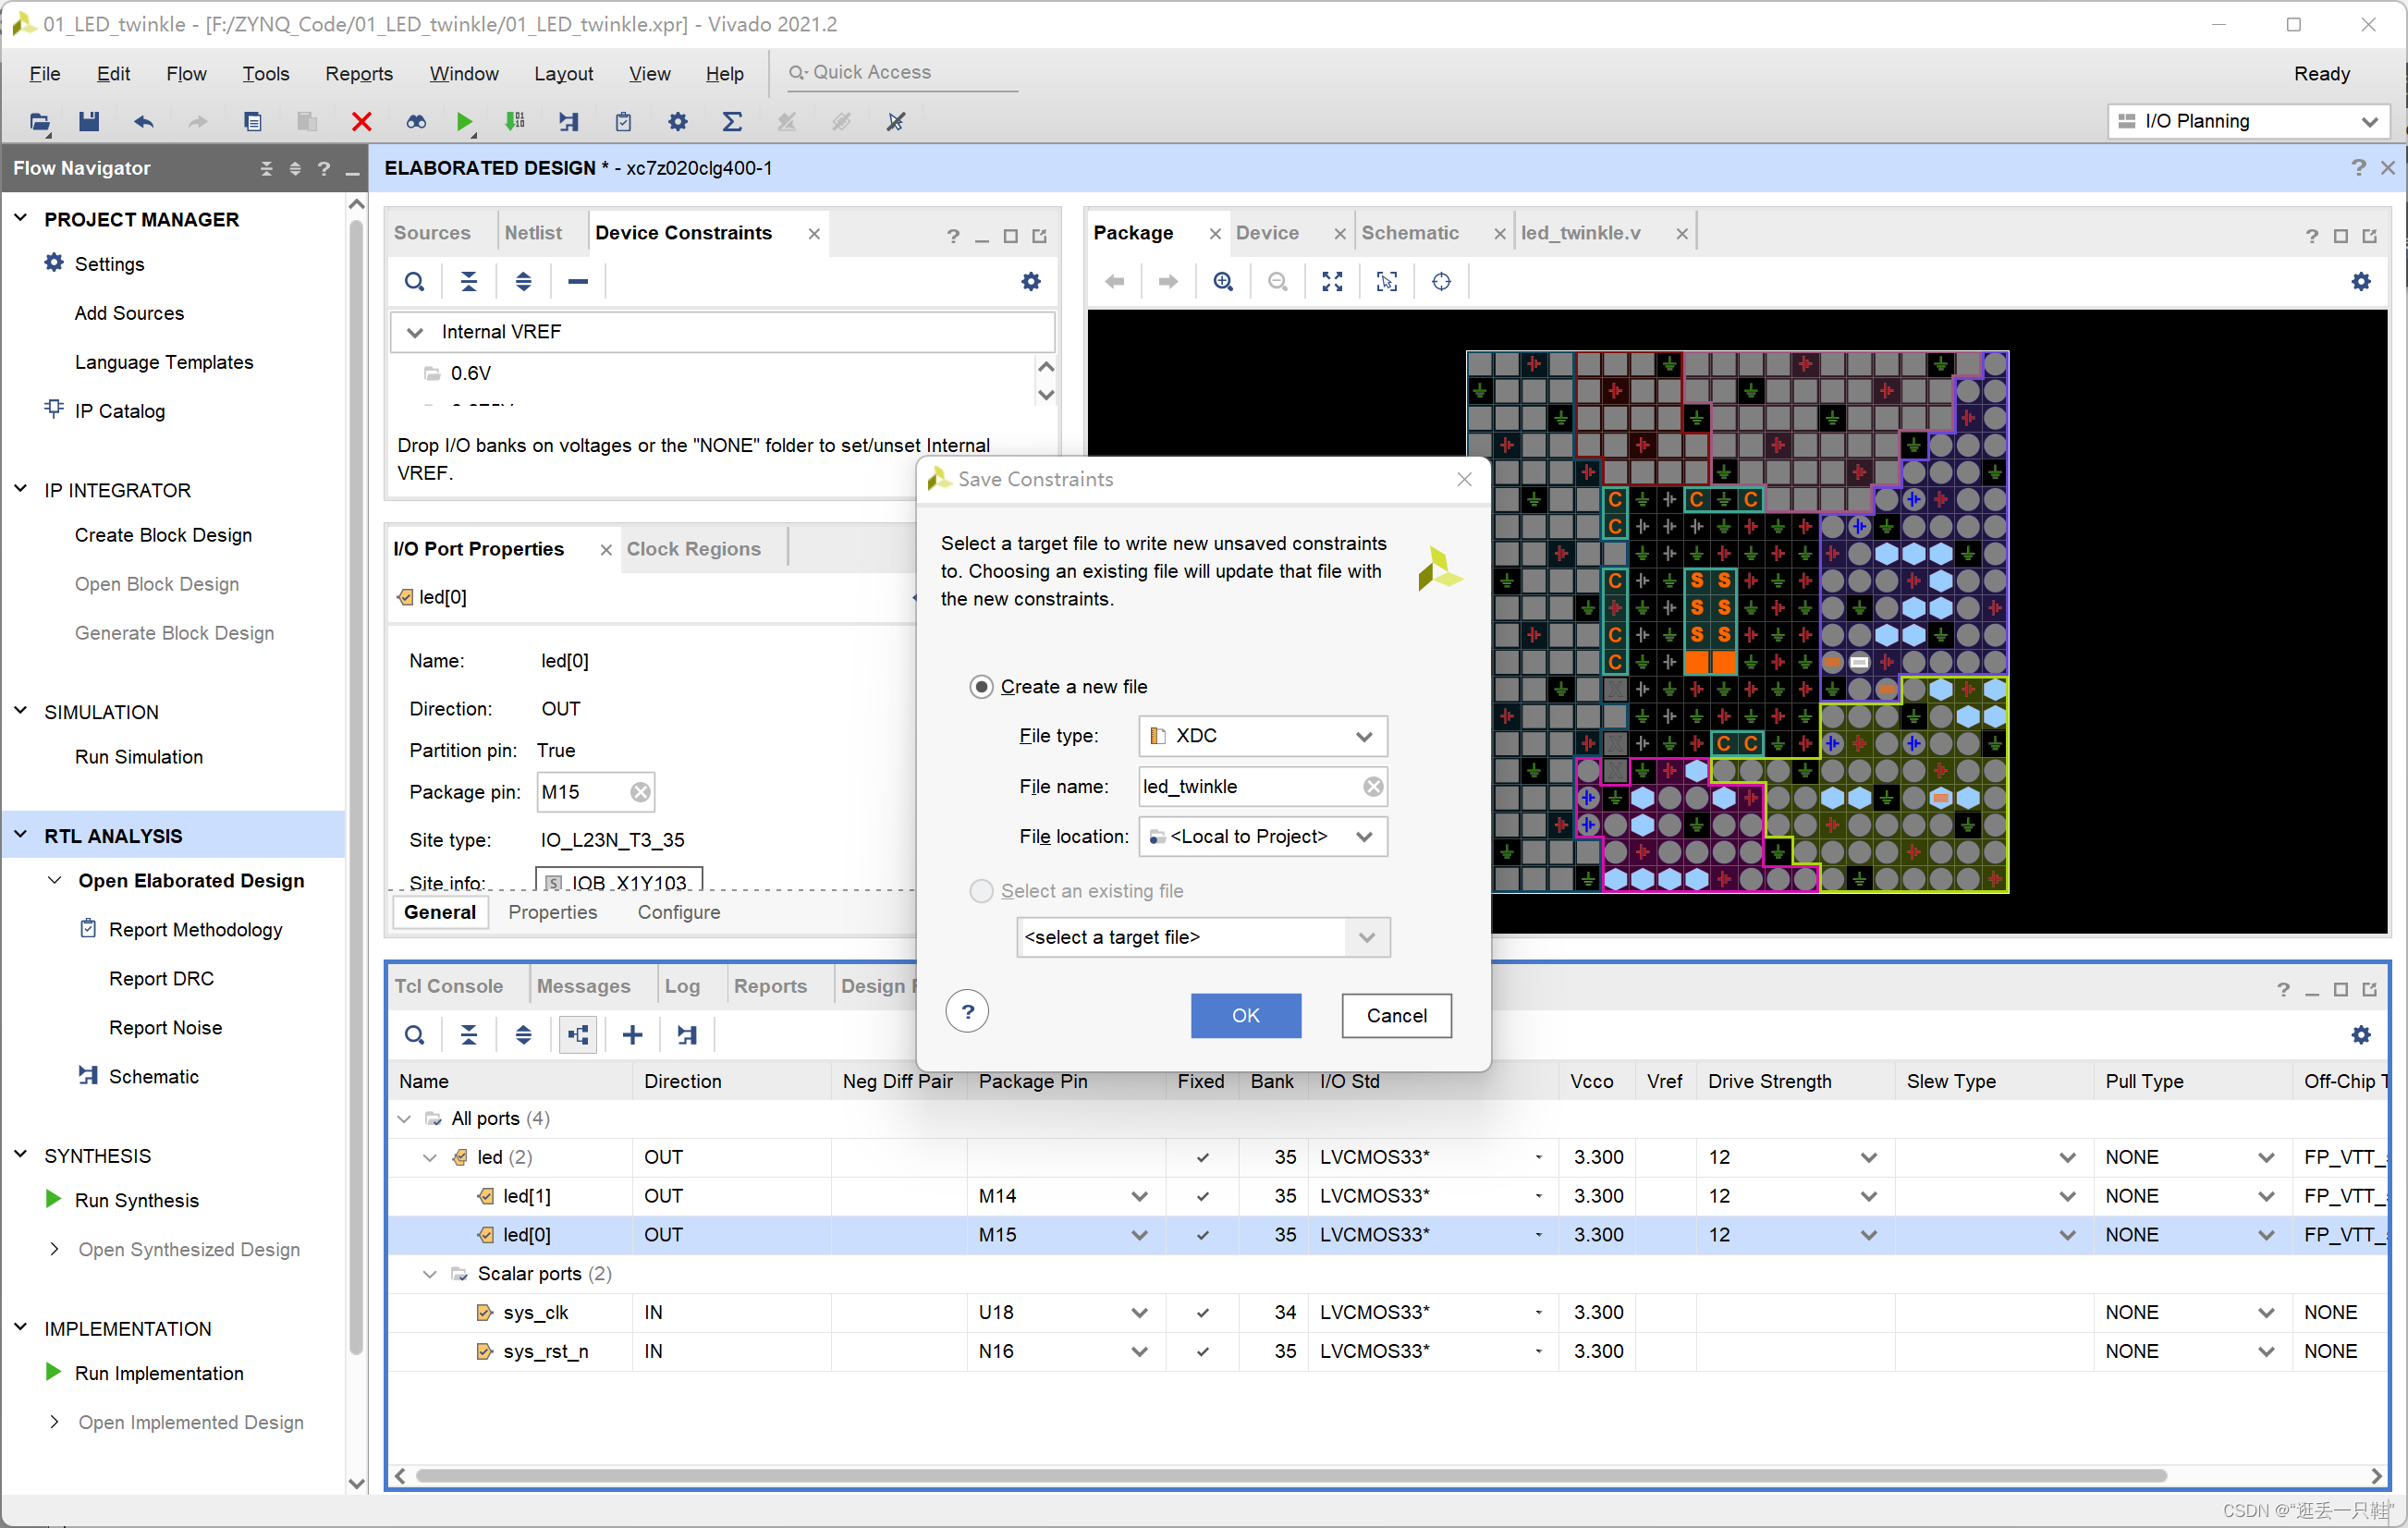This screenshot has width=2408, height=1528.
Task: Select the sys_clk port row
Action: tap(1388, 1313)
